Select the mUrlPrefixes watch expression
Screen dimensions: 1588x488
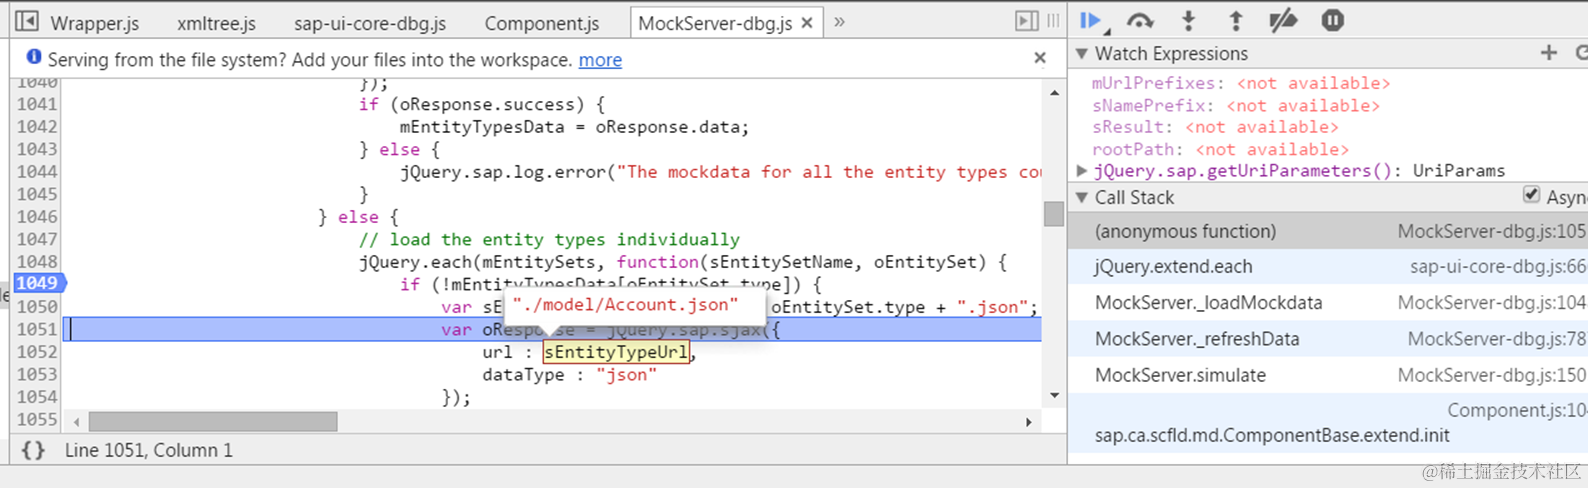coord(1240,83)
